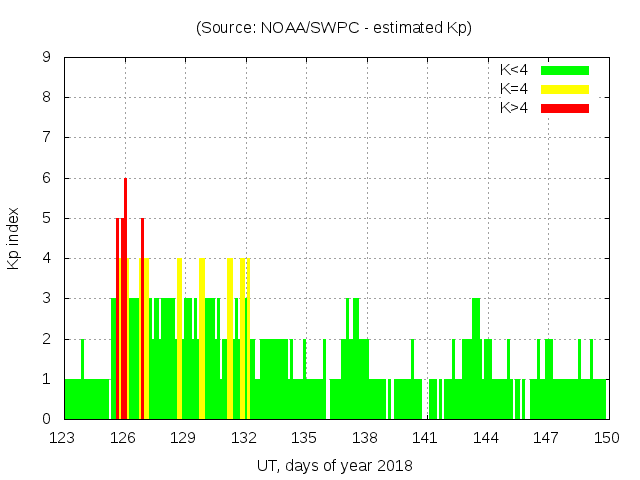Click the 135 day tick label

click(x=304, y=438)
